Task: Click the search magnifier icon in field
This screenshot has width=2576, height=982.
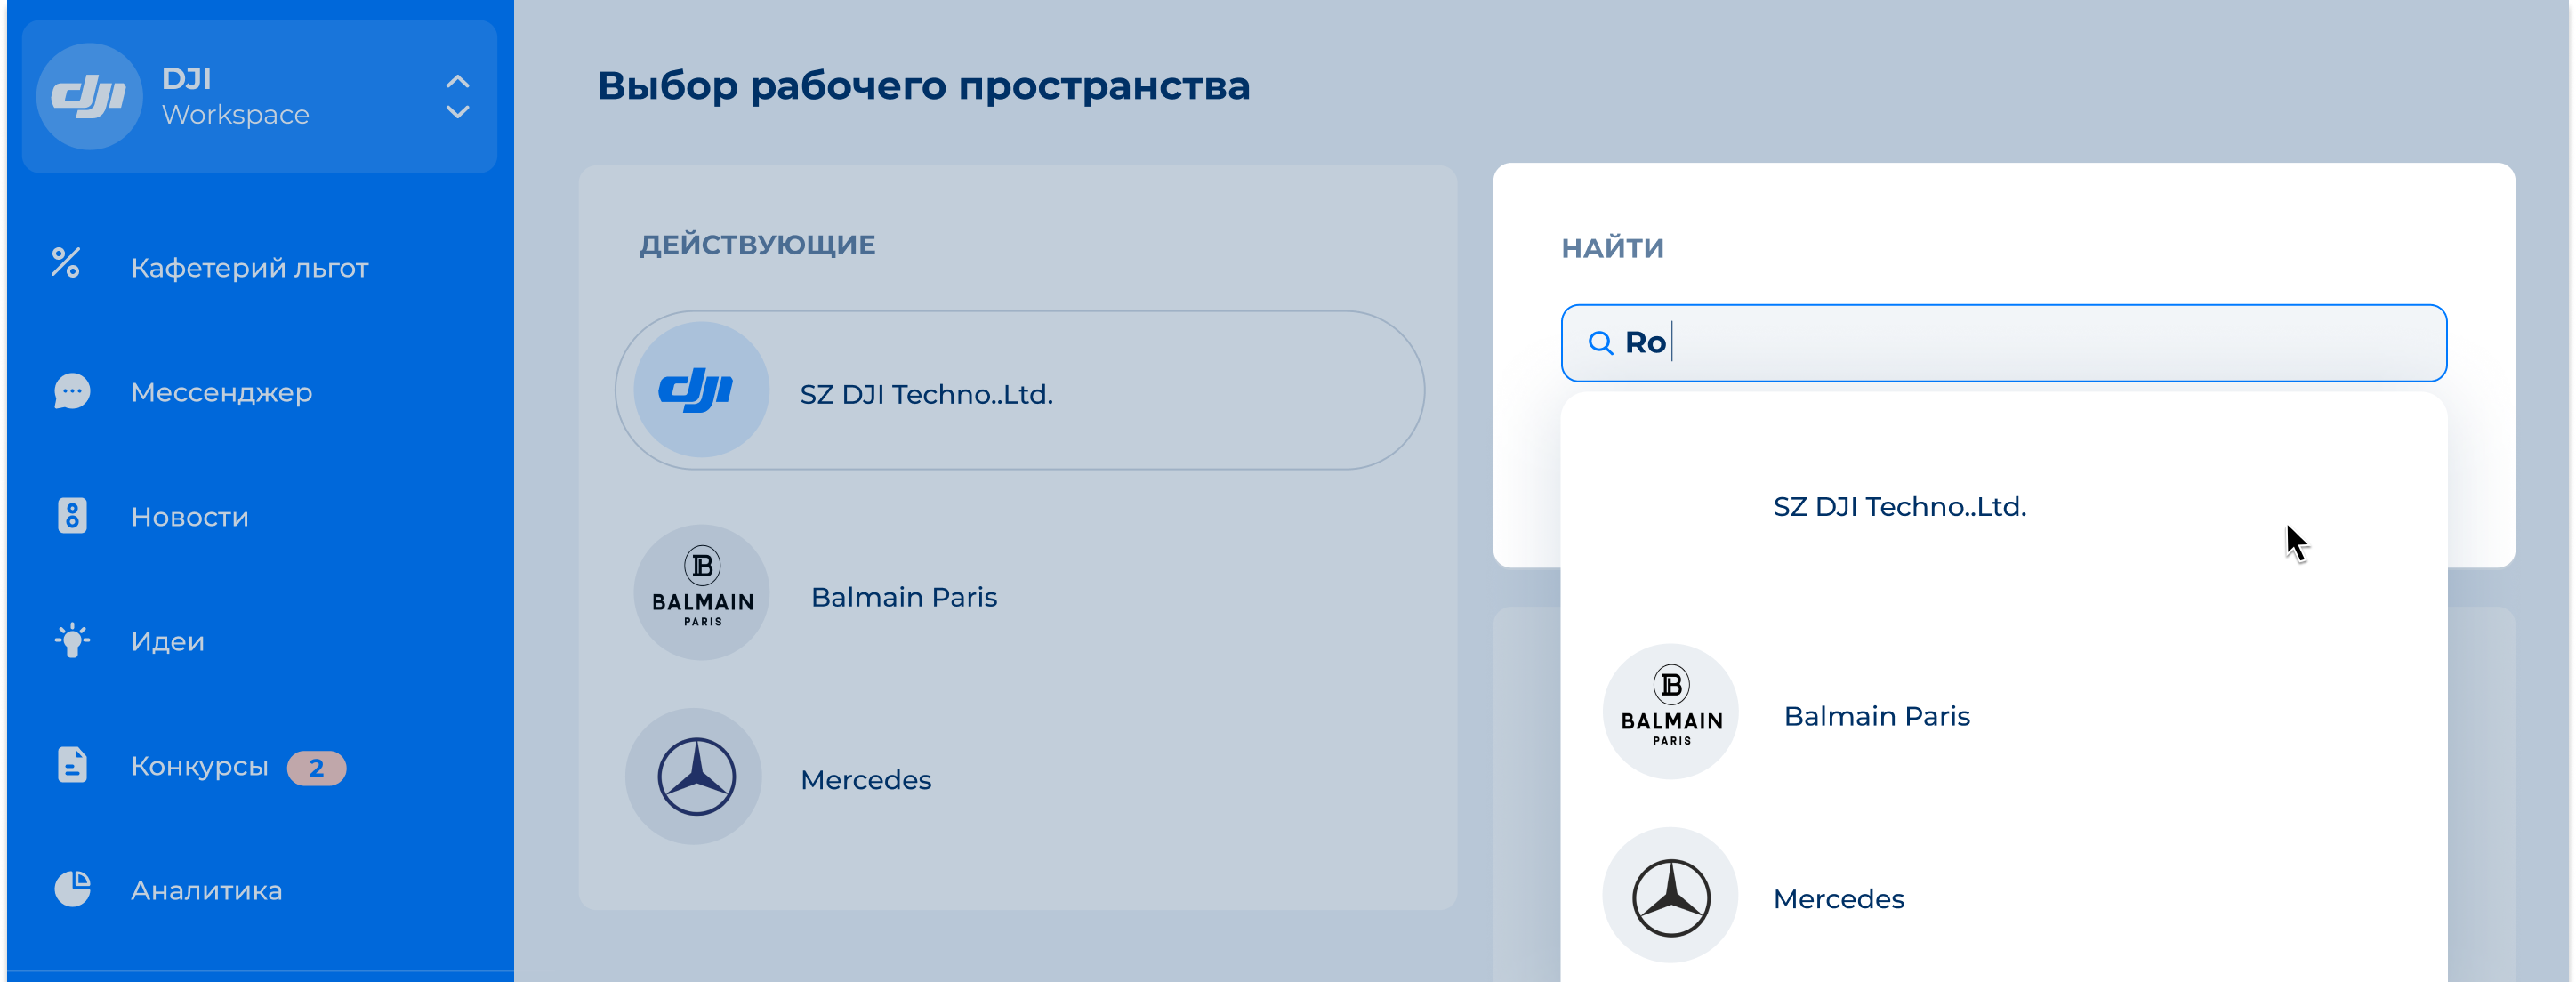Action: point(1600,343)
